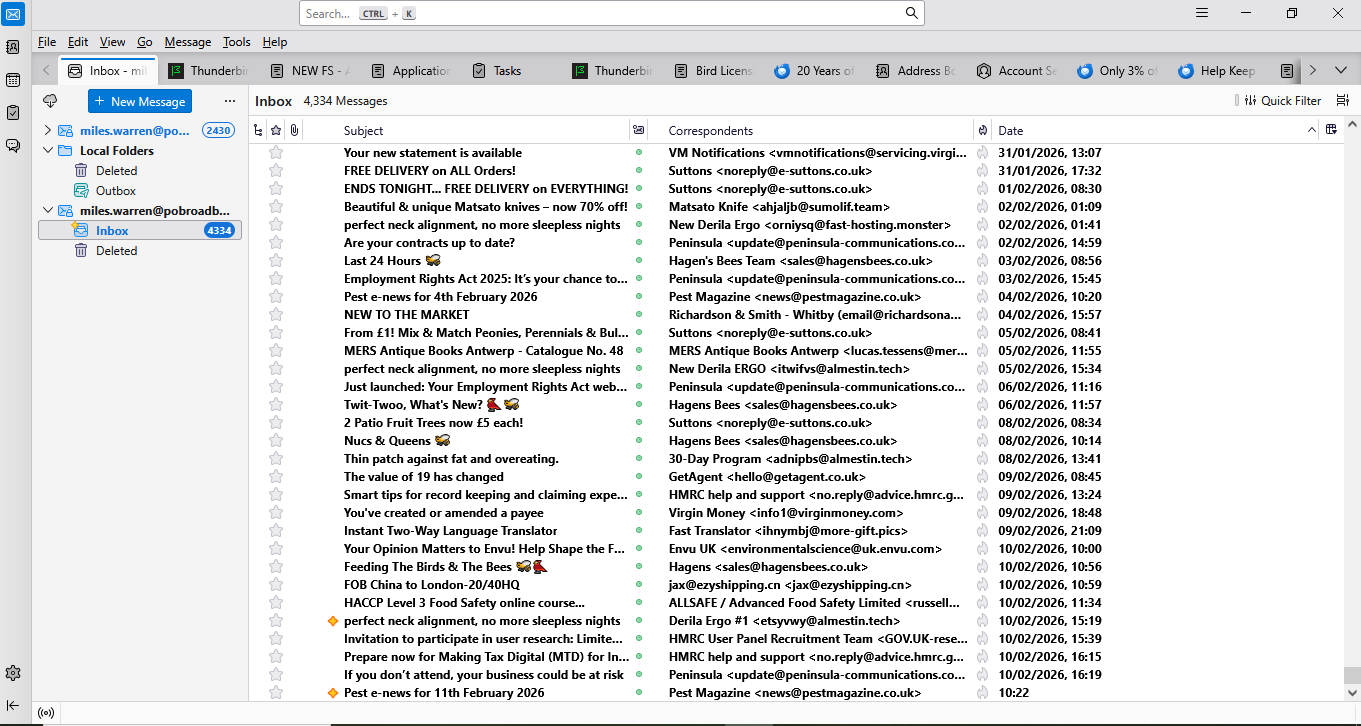Toggle read status dot for 'NEW TO THE MARKET'
This screenshot has height=726, width=1361.
tap(639, 315)
